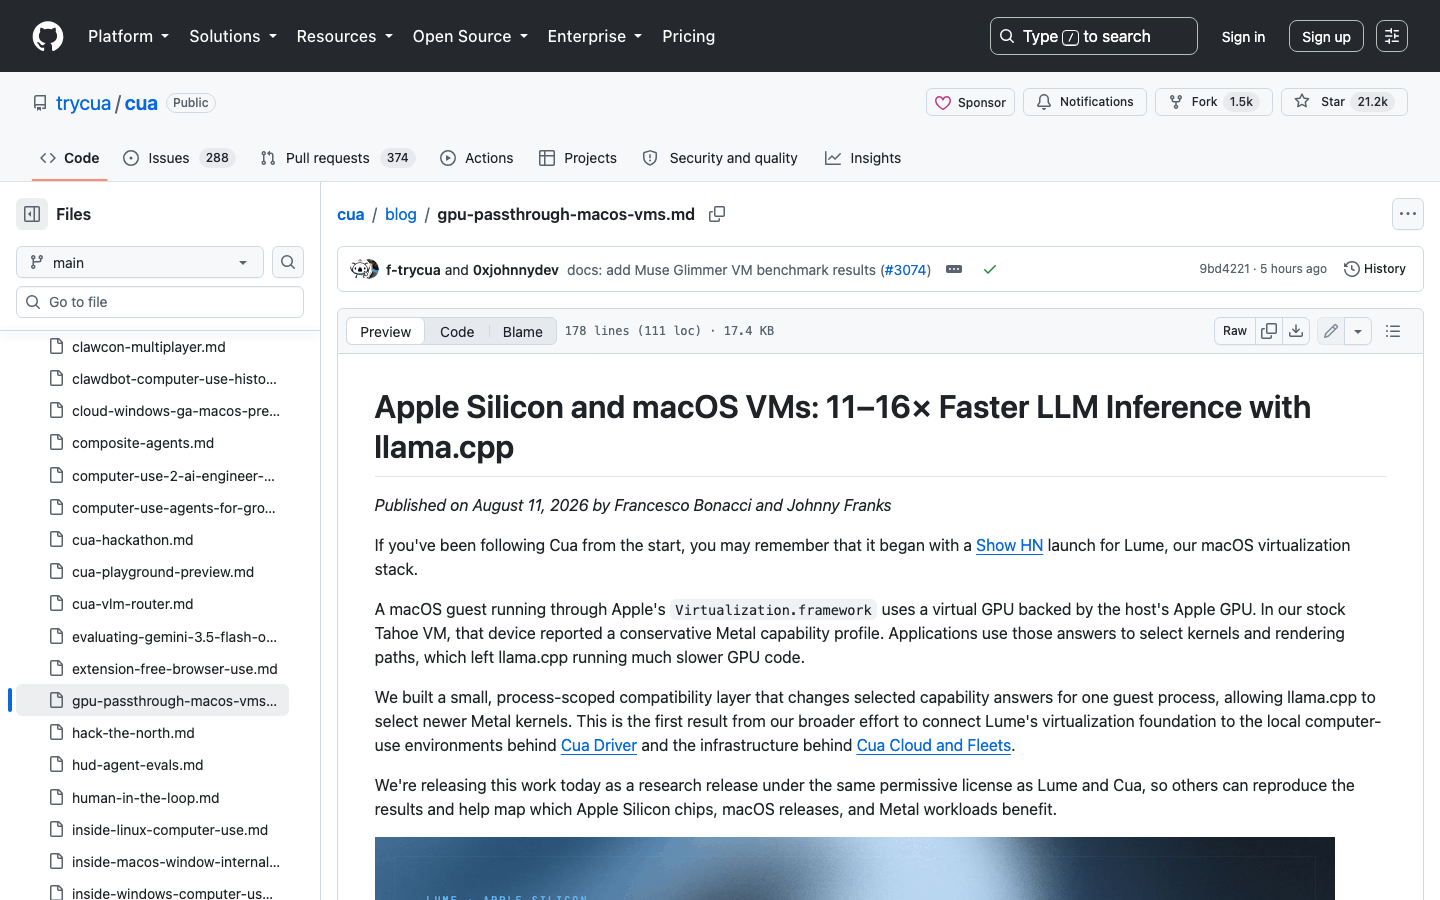Expand the commit message ellipsis
The height and width of the screenshot is (900, 1440).
point(954,269)
